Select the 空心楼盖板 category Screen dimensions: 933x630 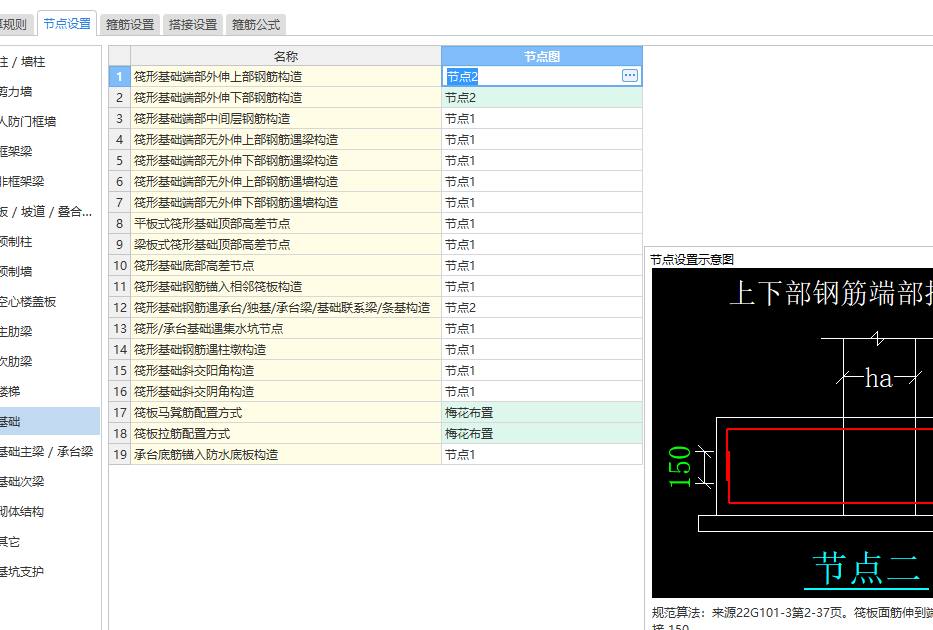pyautogui.click(x=49, y=302)
